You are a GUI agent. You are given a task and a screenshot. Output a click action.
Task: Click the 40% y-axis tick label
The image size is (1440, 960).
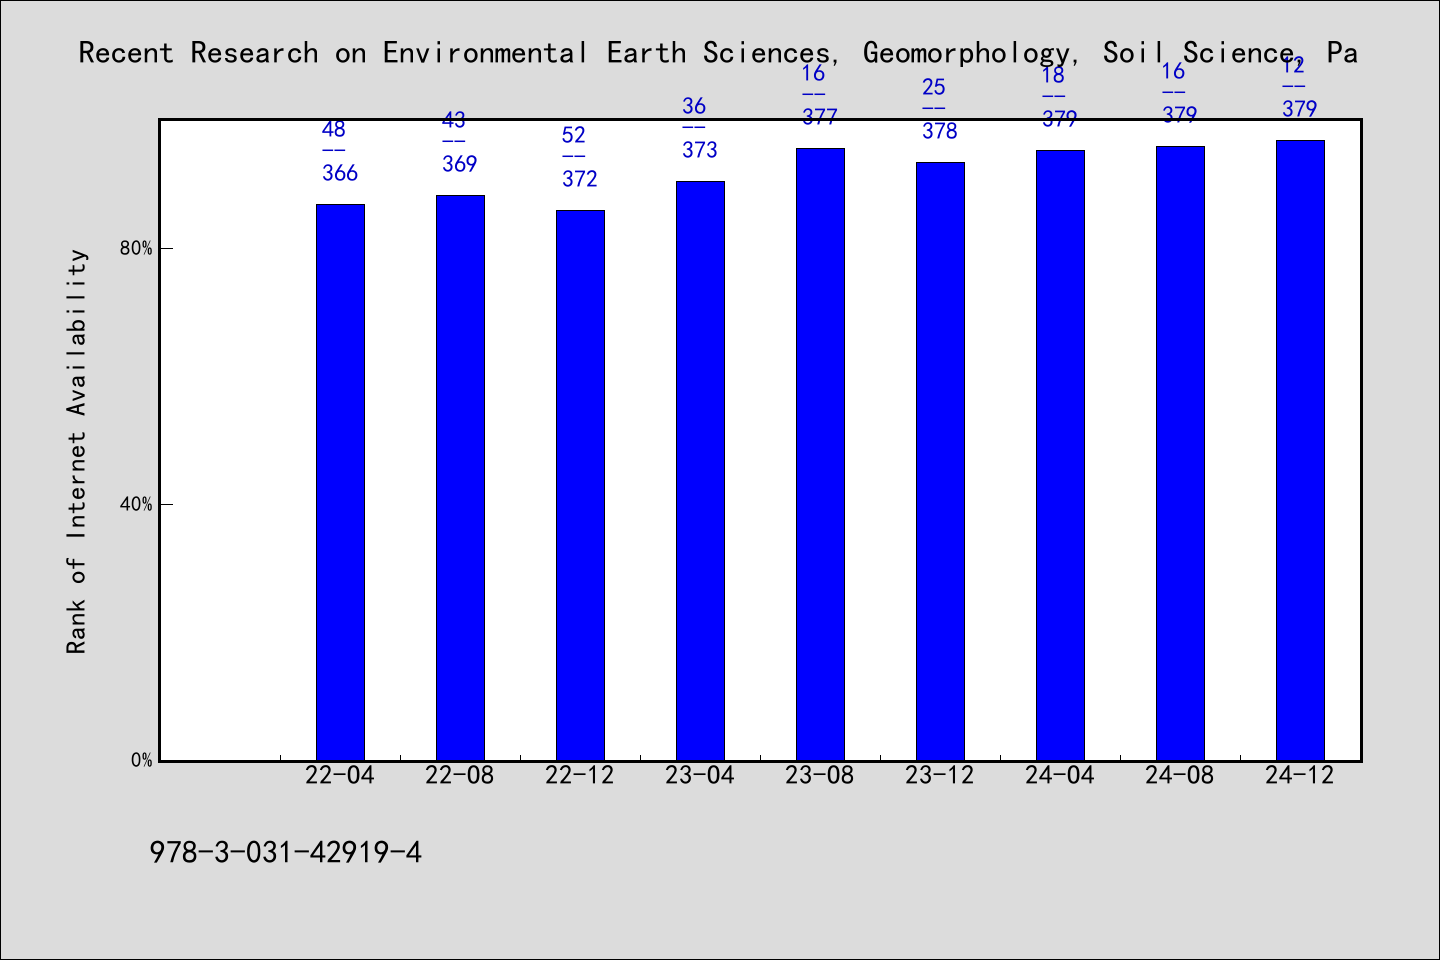136,504
